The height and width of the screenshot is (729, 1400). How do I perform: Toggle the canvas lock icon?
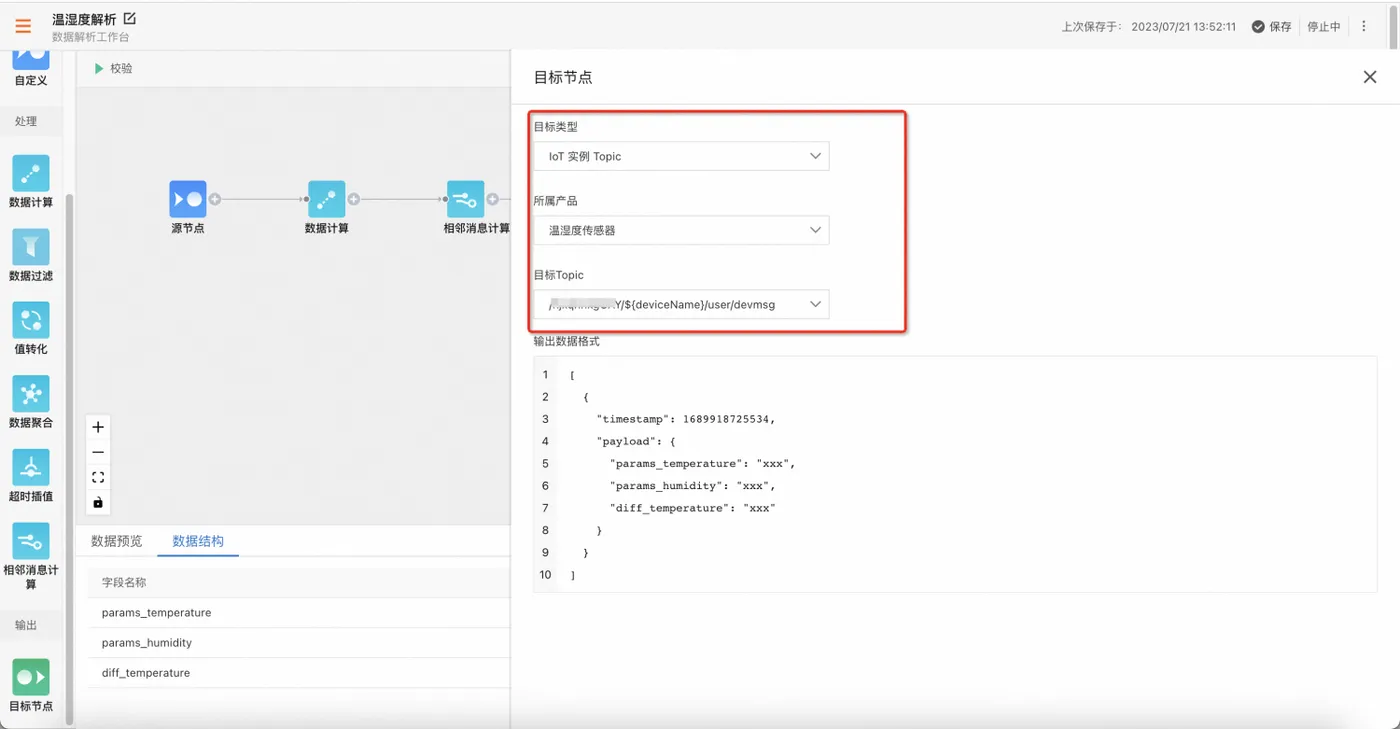click(98, 502)
